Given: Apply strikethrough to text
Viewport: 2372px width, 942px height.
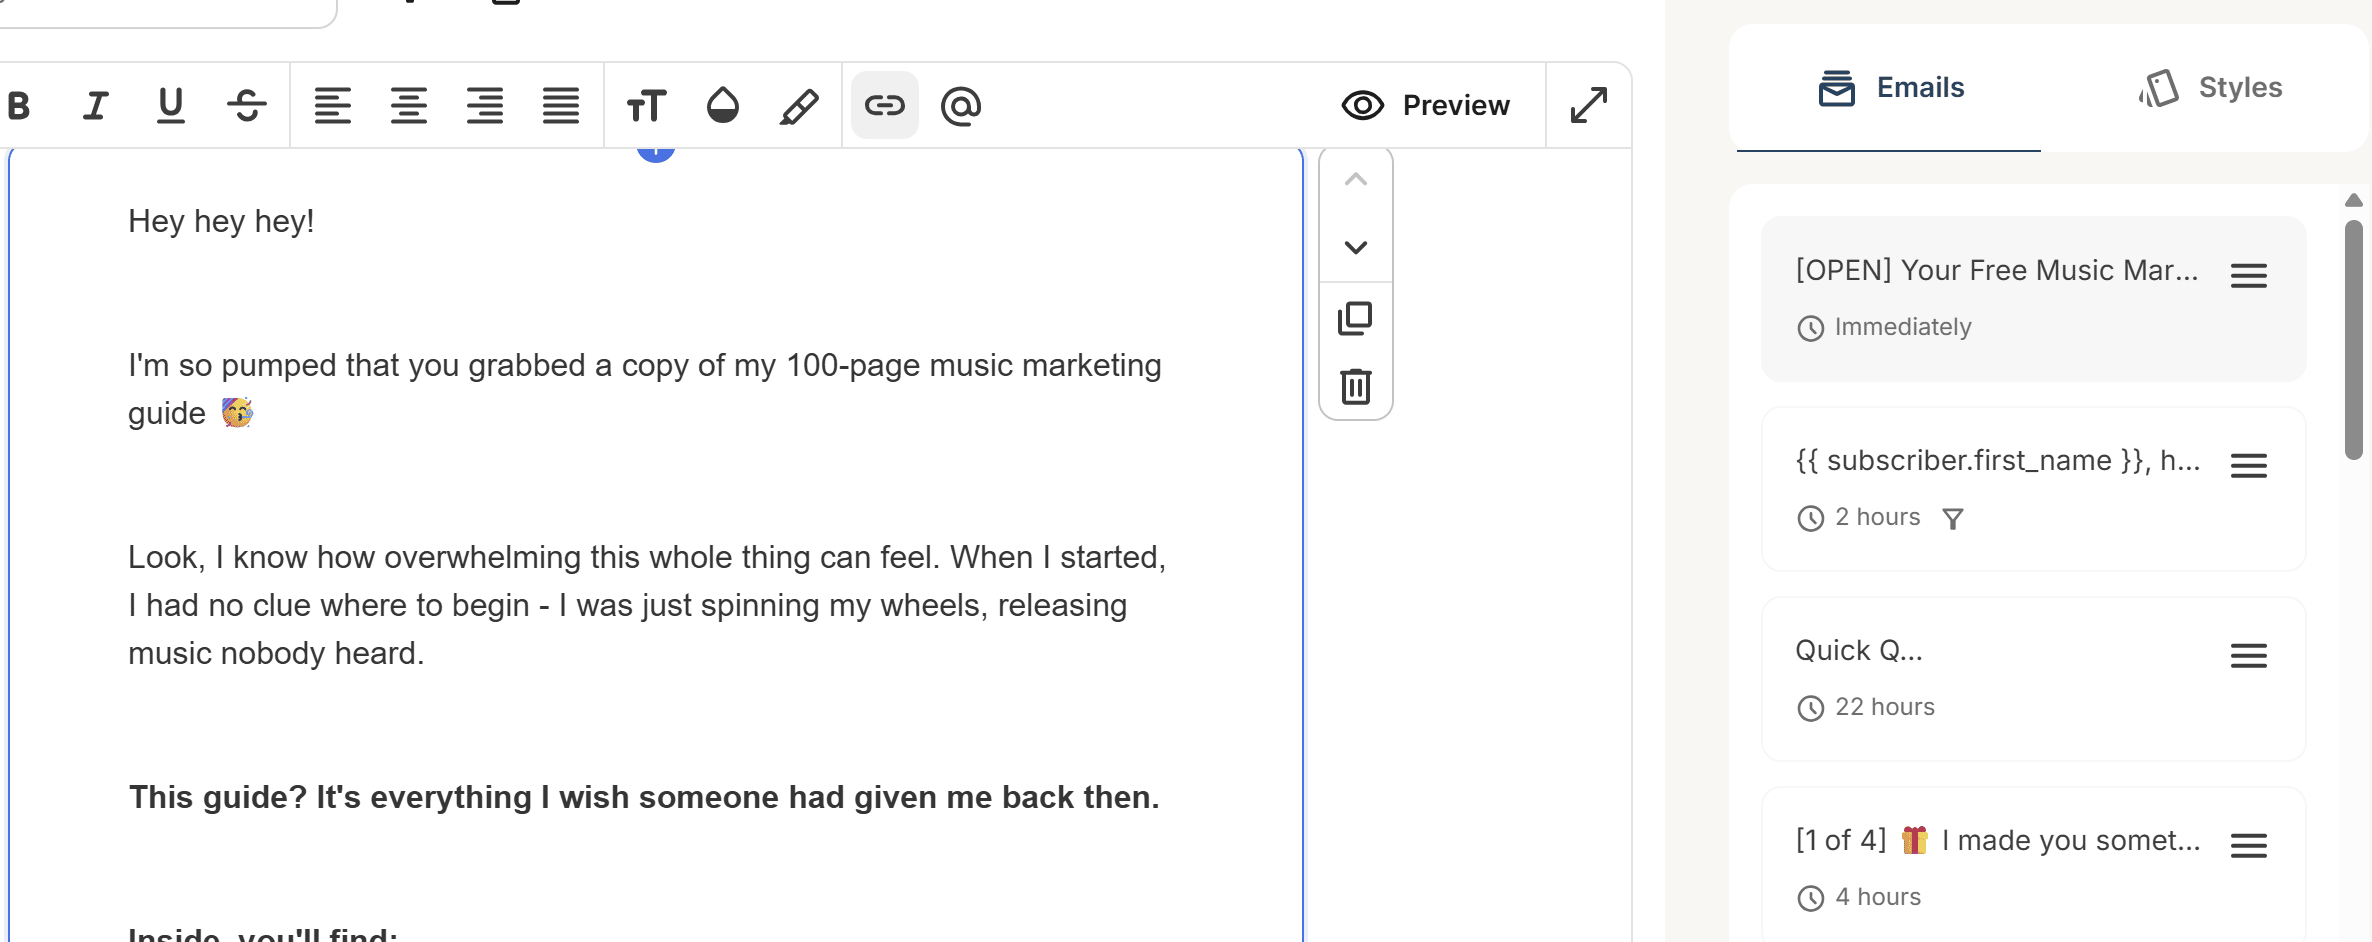Looking at the screenshot, I should [x=247, y=105].
